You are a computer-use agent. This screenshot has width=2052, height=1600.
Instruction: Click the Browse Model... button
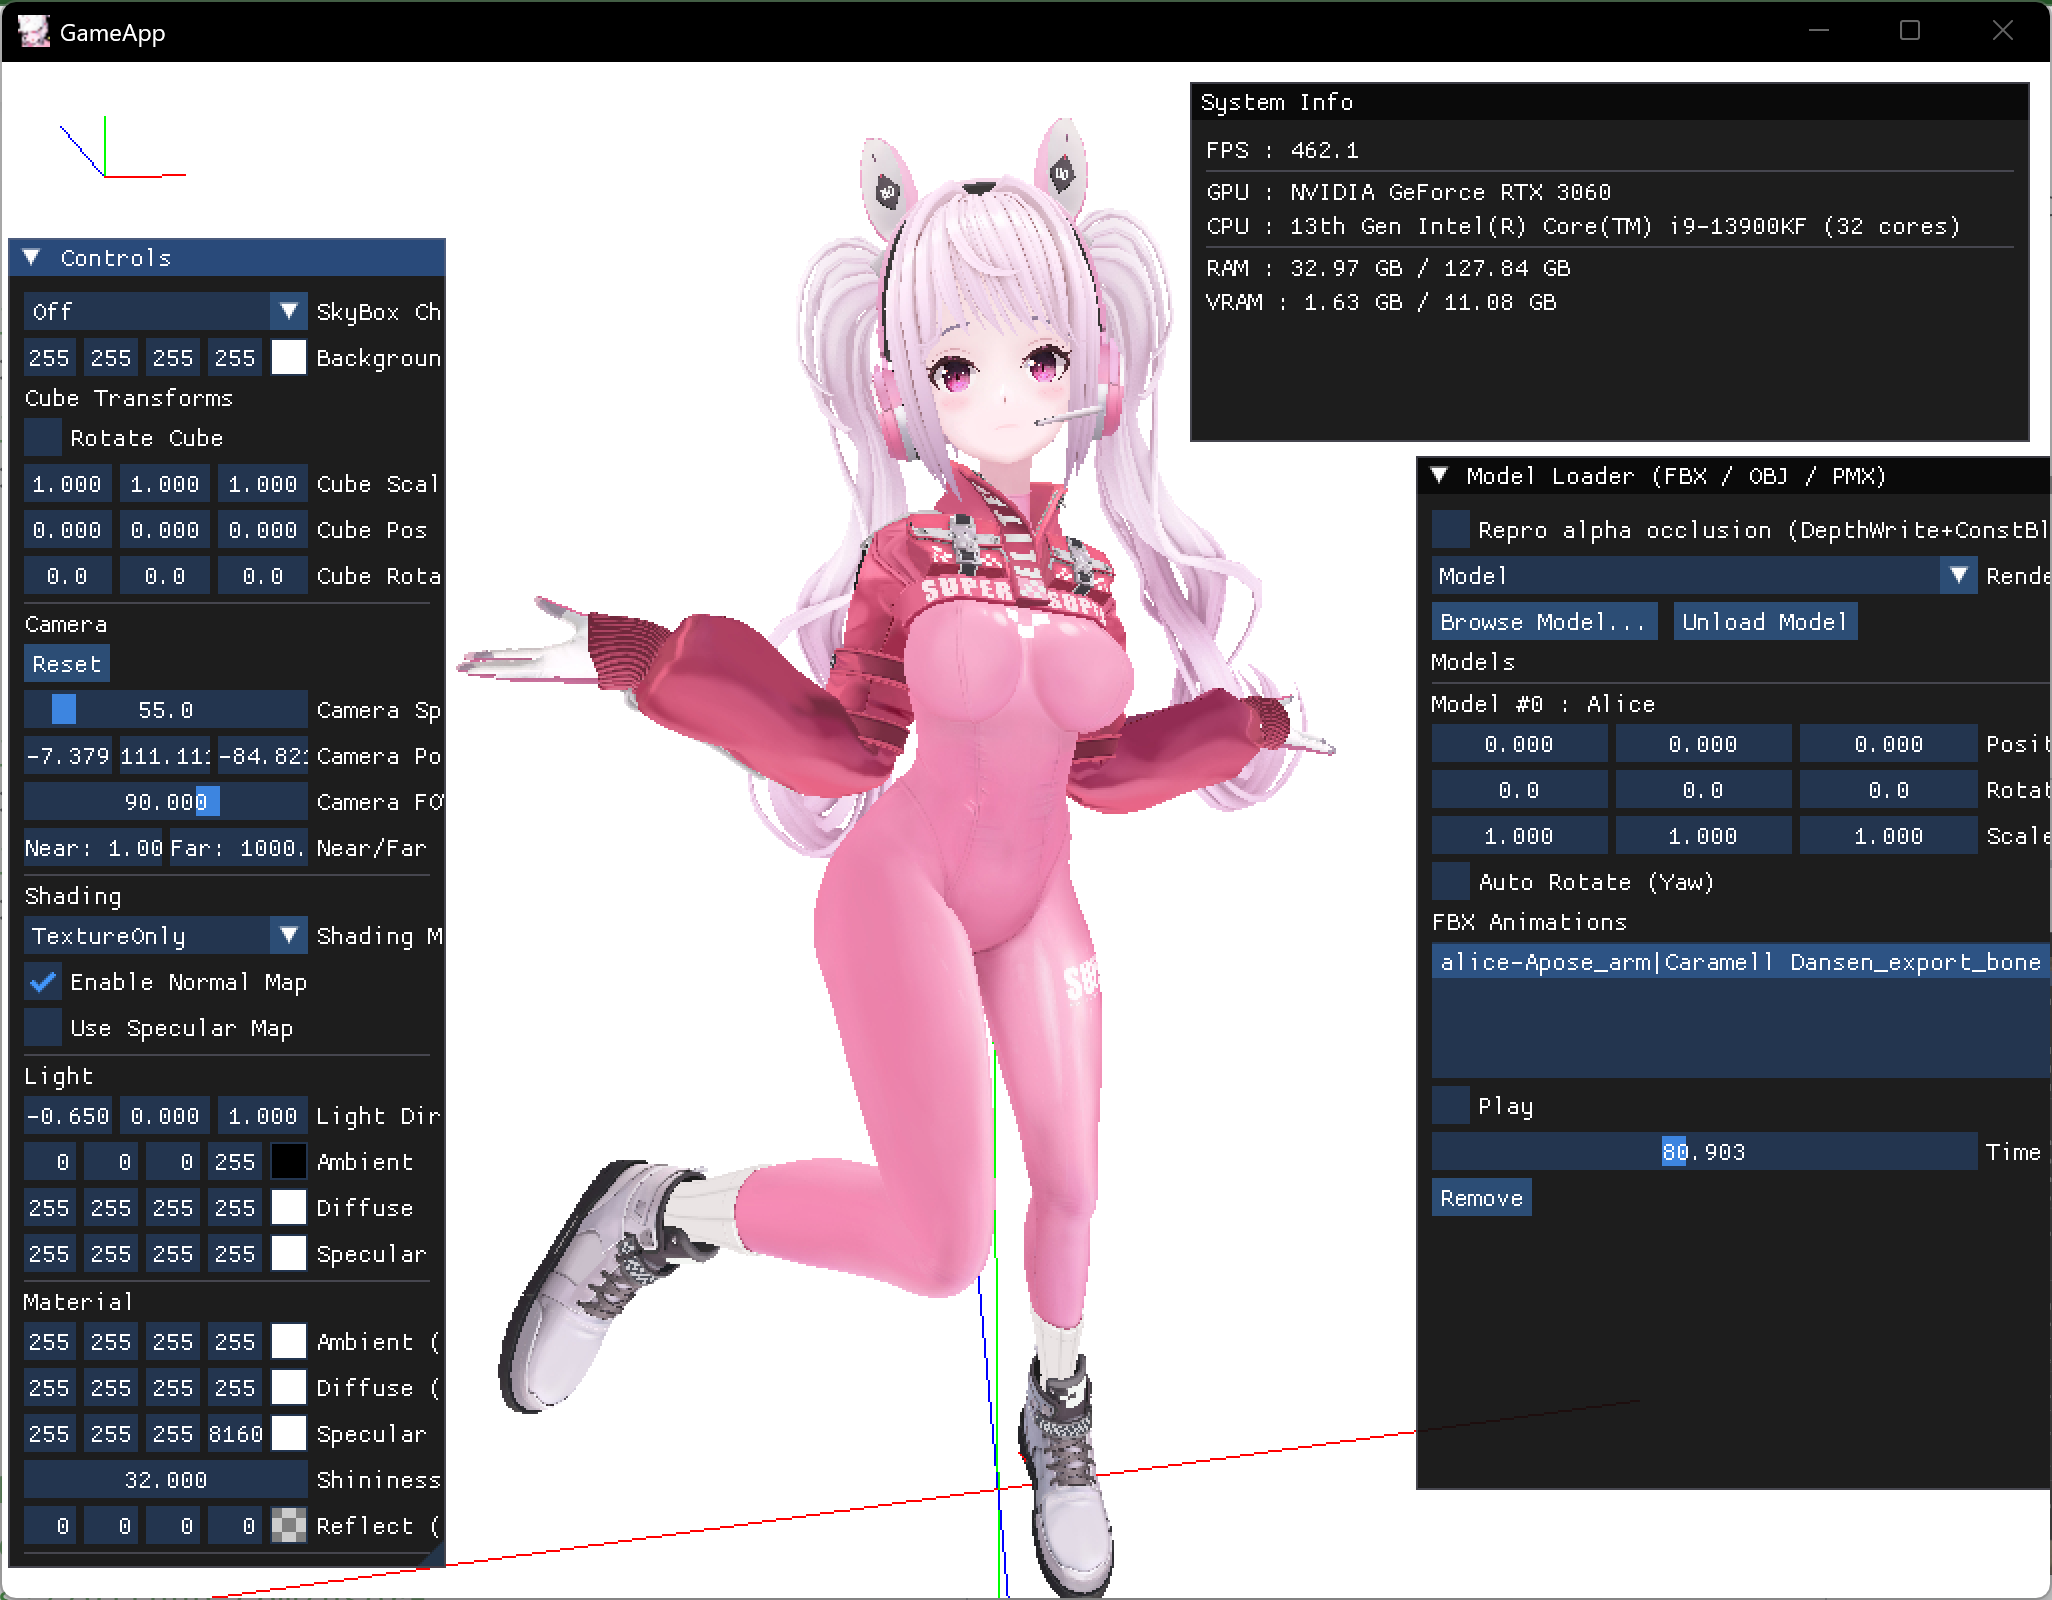click(x=1543, y=622)
